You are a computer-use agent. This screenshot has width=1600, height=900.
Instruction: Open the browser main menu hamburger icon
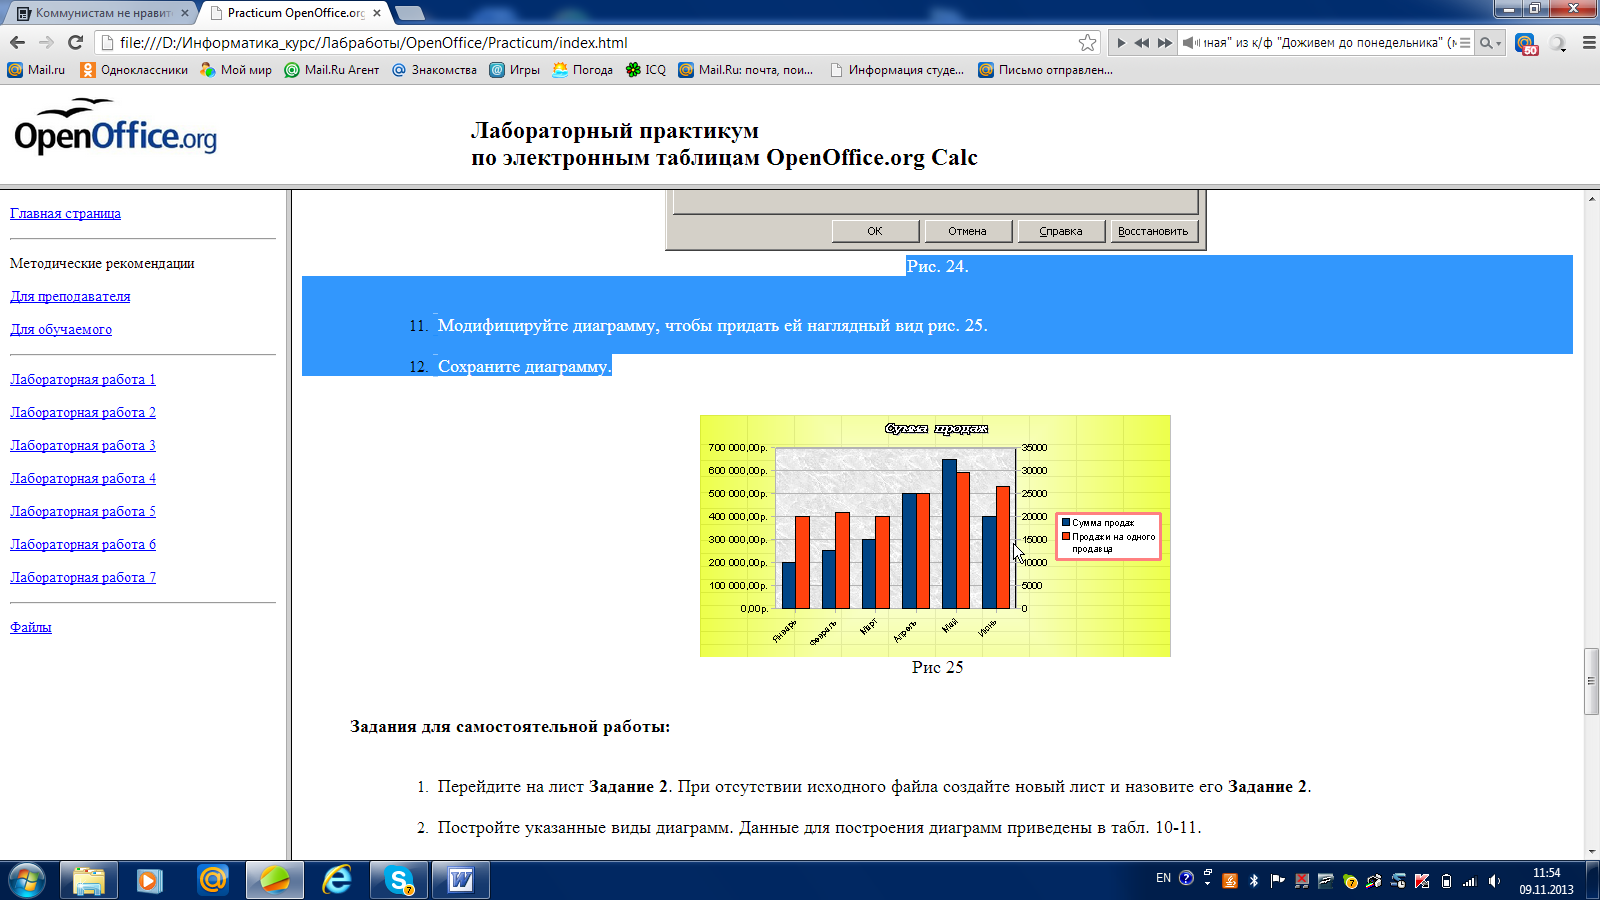pyautogui.click(x=1589, y=43)
